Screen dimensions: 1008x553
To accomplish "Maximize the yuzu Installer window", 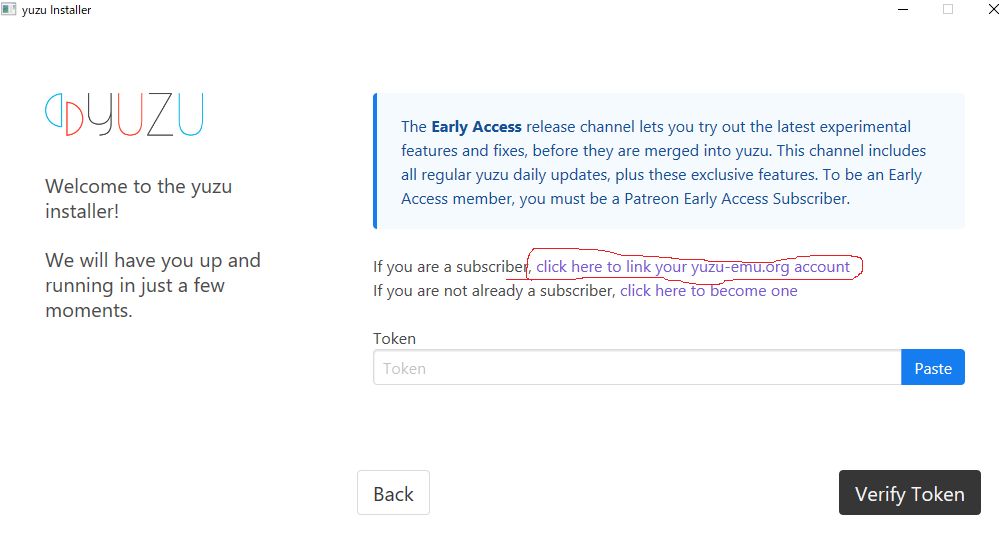I will [947, 10].
